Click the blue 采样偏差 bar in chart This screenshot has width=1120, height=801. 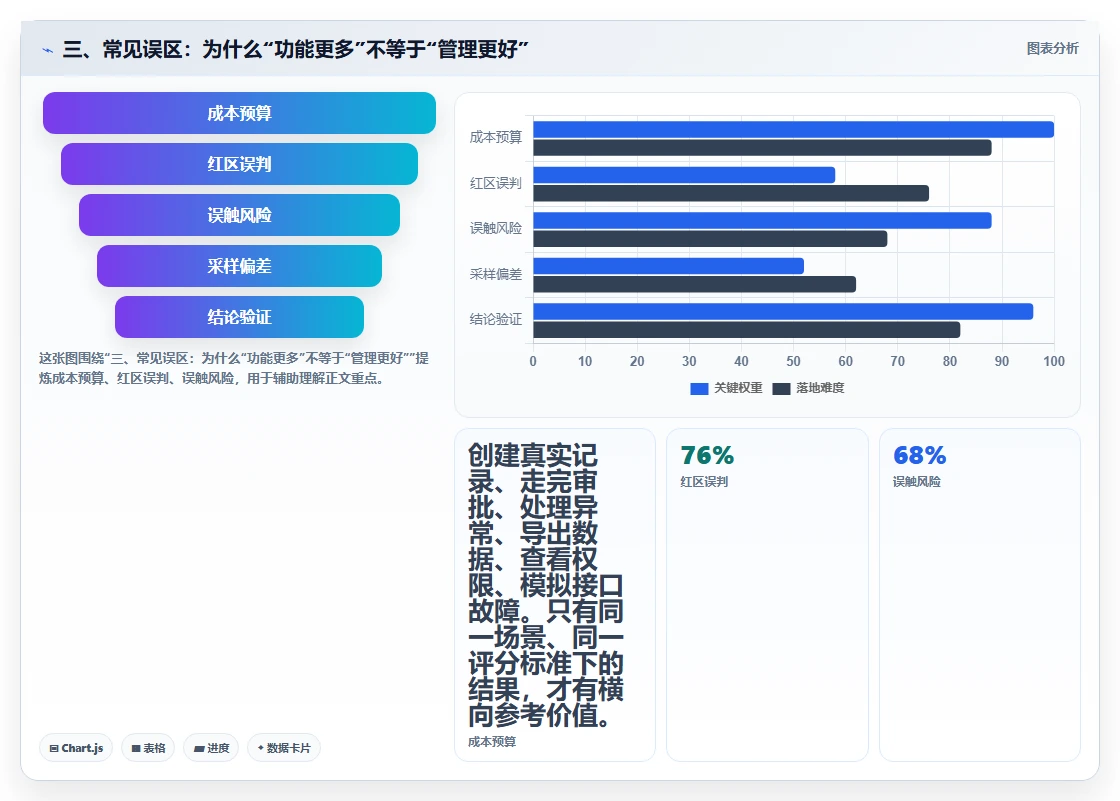669,266
